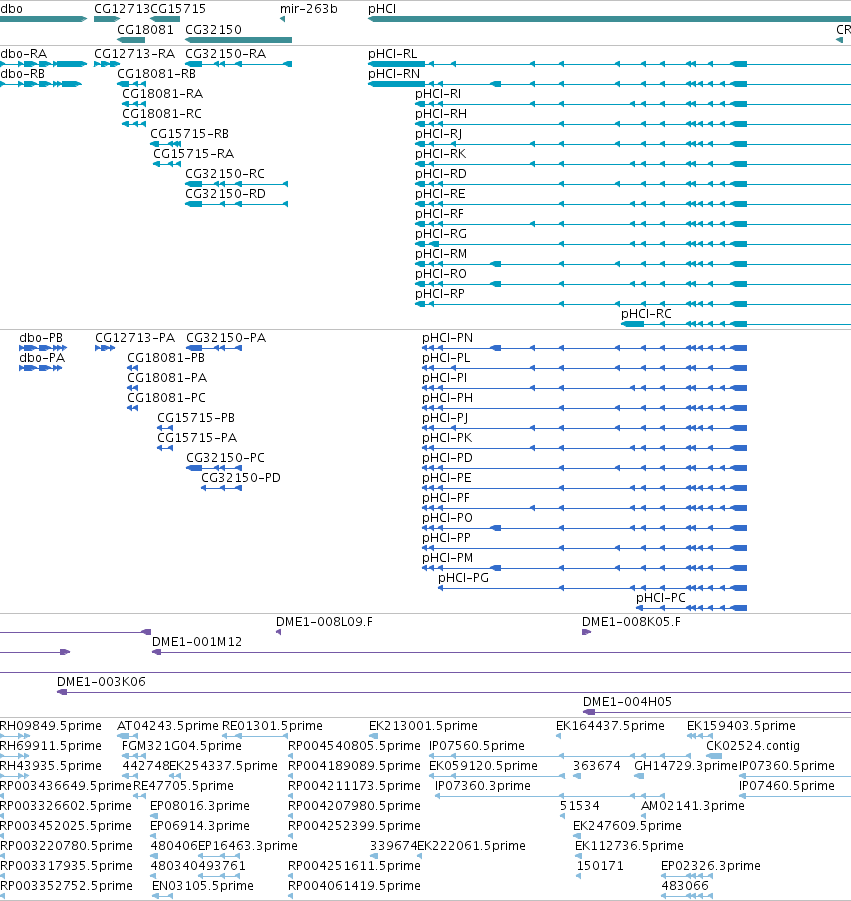851x901 pixels.
Task: Open the GH14729.3prime EST label
Action: [x=686, y=766]
